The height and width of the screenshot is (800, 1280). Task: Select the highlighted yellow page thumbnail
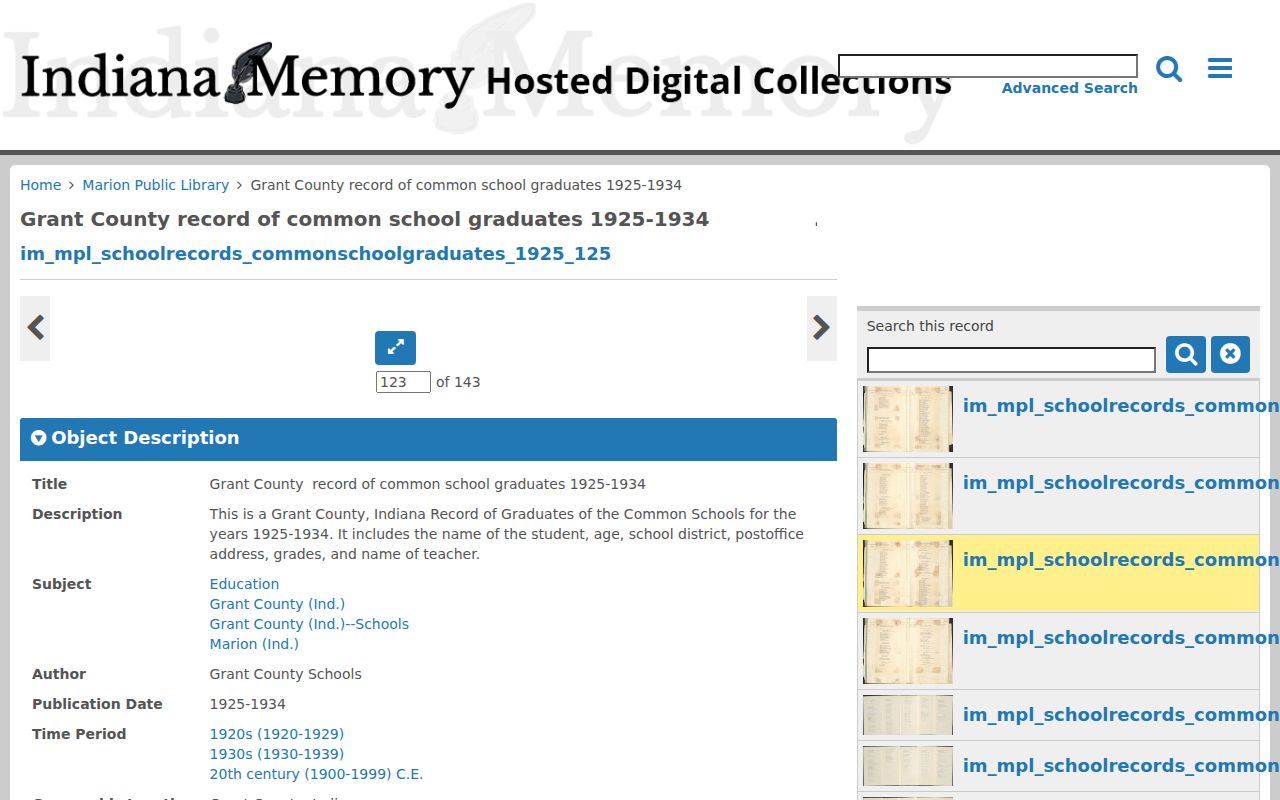click(x=908, y=573)
